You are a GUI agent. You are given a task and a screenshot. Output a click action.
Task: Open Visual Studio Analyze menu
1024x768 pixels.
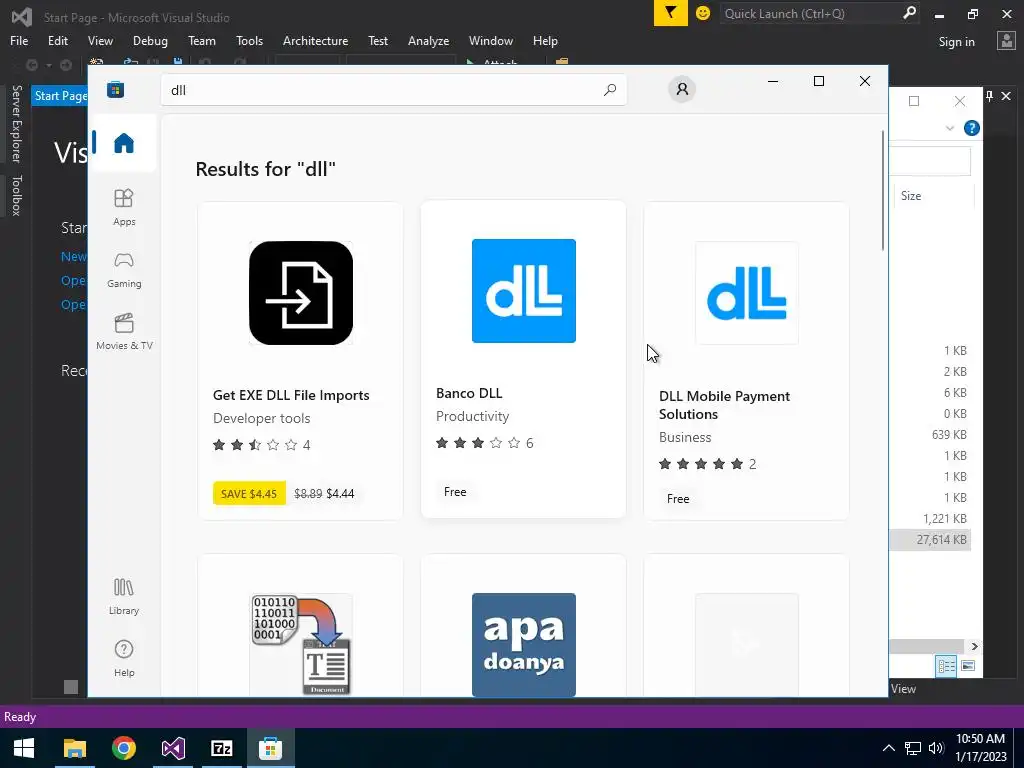428,40
